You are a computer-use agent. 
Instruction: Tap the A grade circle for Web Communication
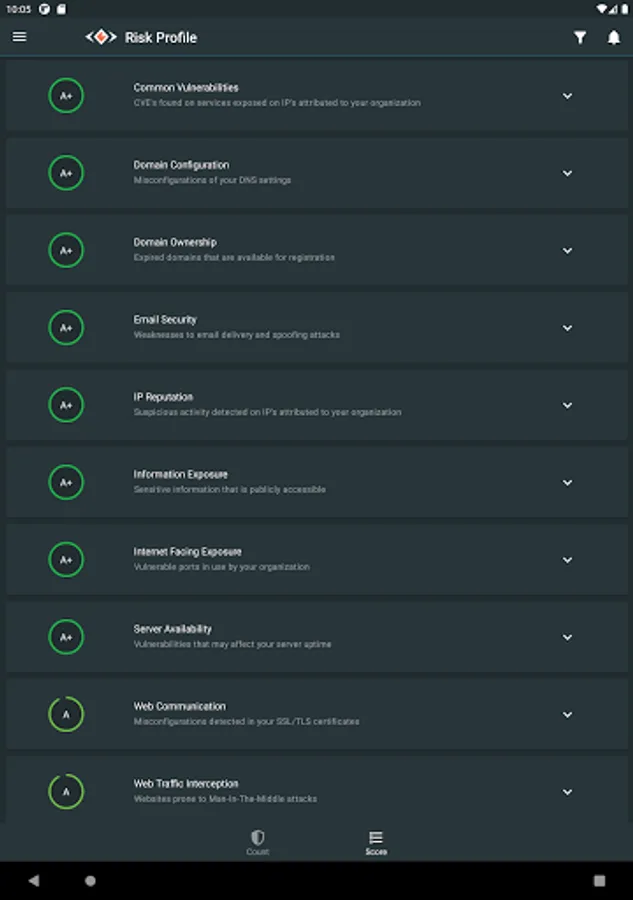[66, 714]
